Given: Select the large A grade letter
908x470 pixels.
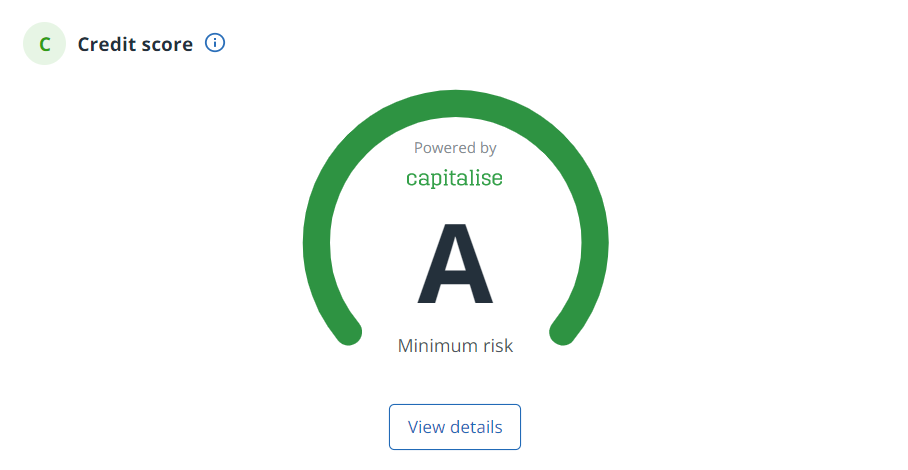Looking at the screenshot, I should 455,264.
